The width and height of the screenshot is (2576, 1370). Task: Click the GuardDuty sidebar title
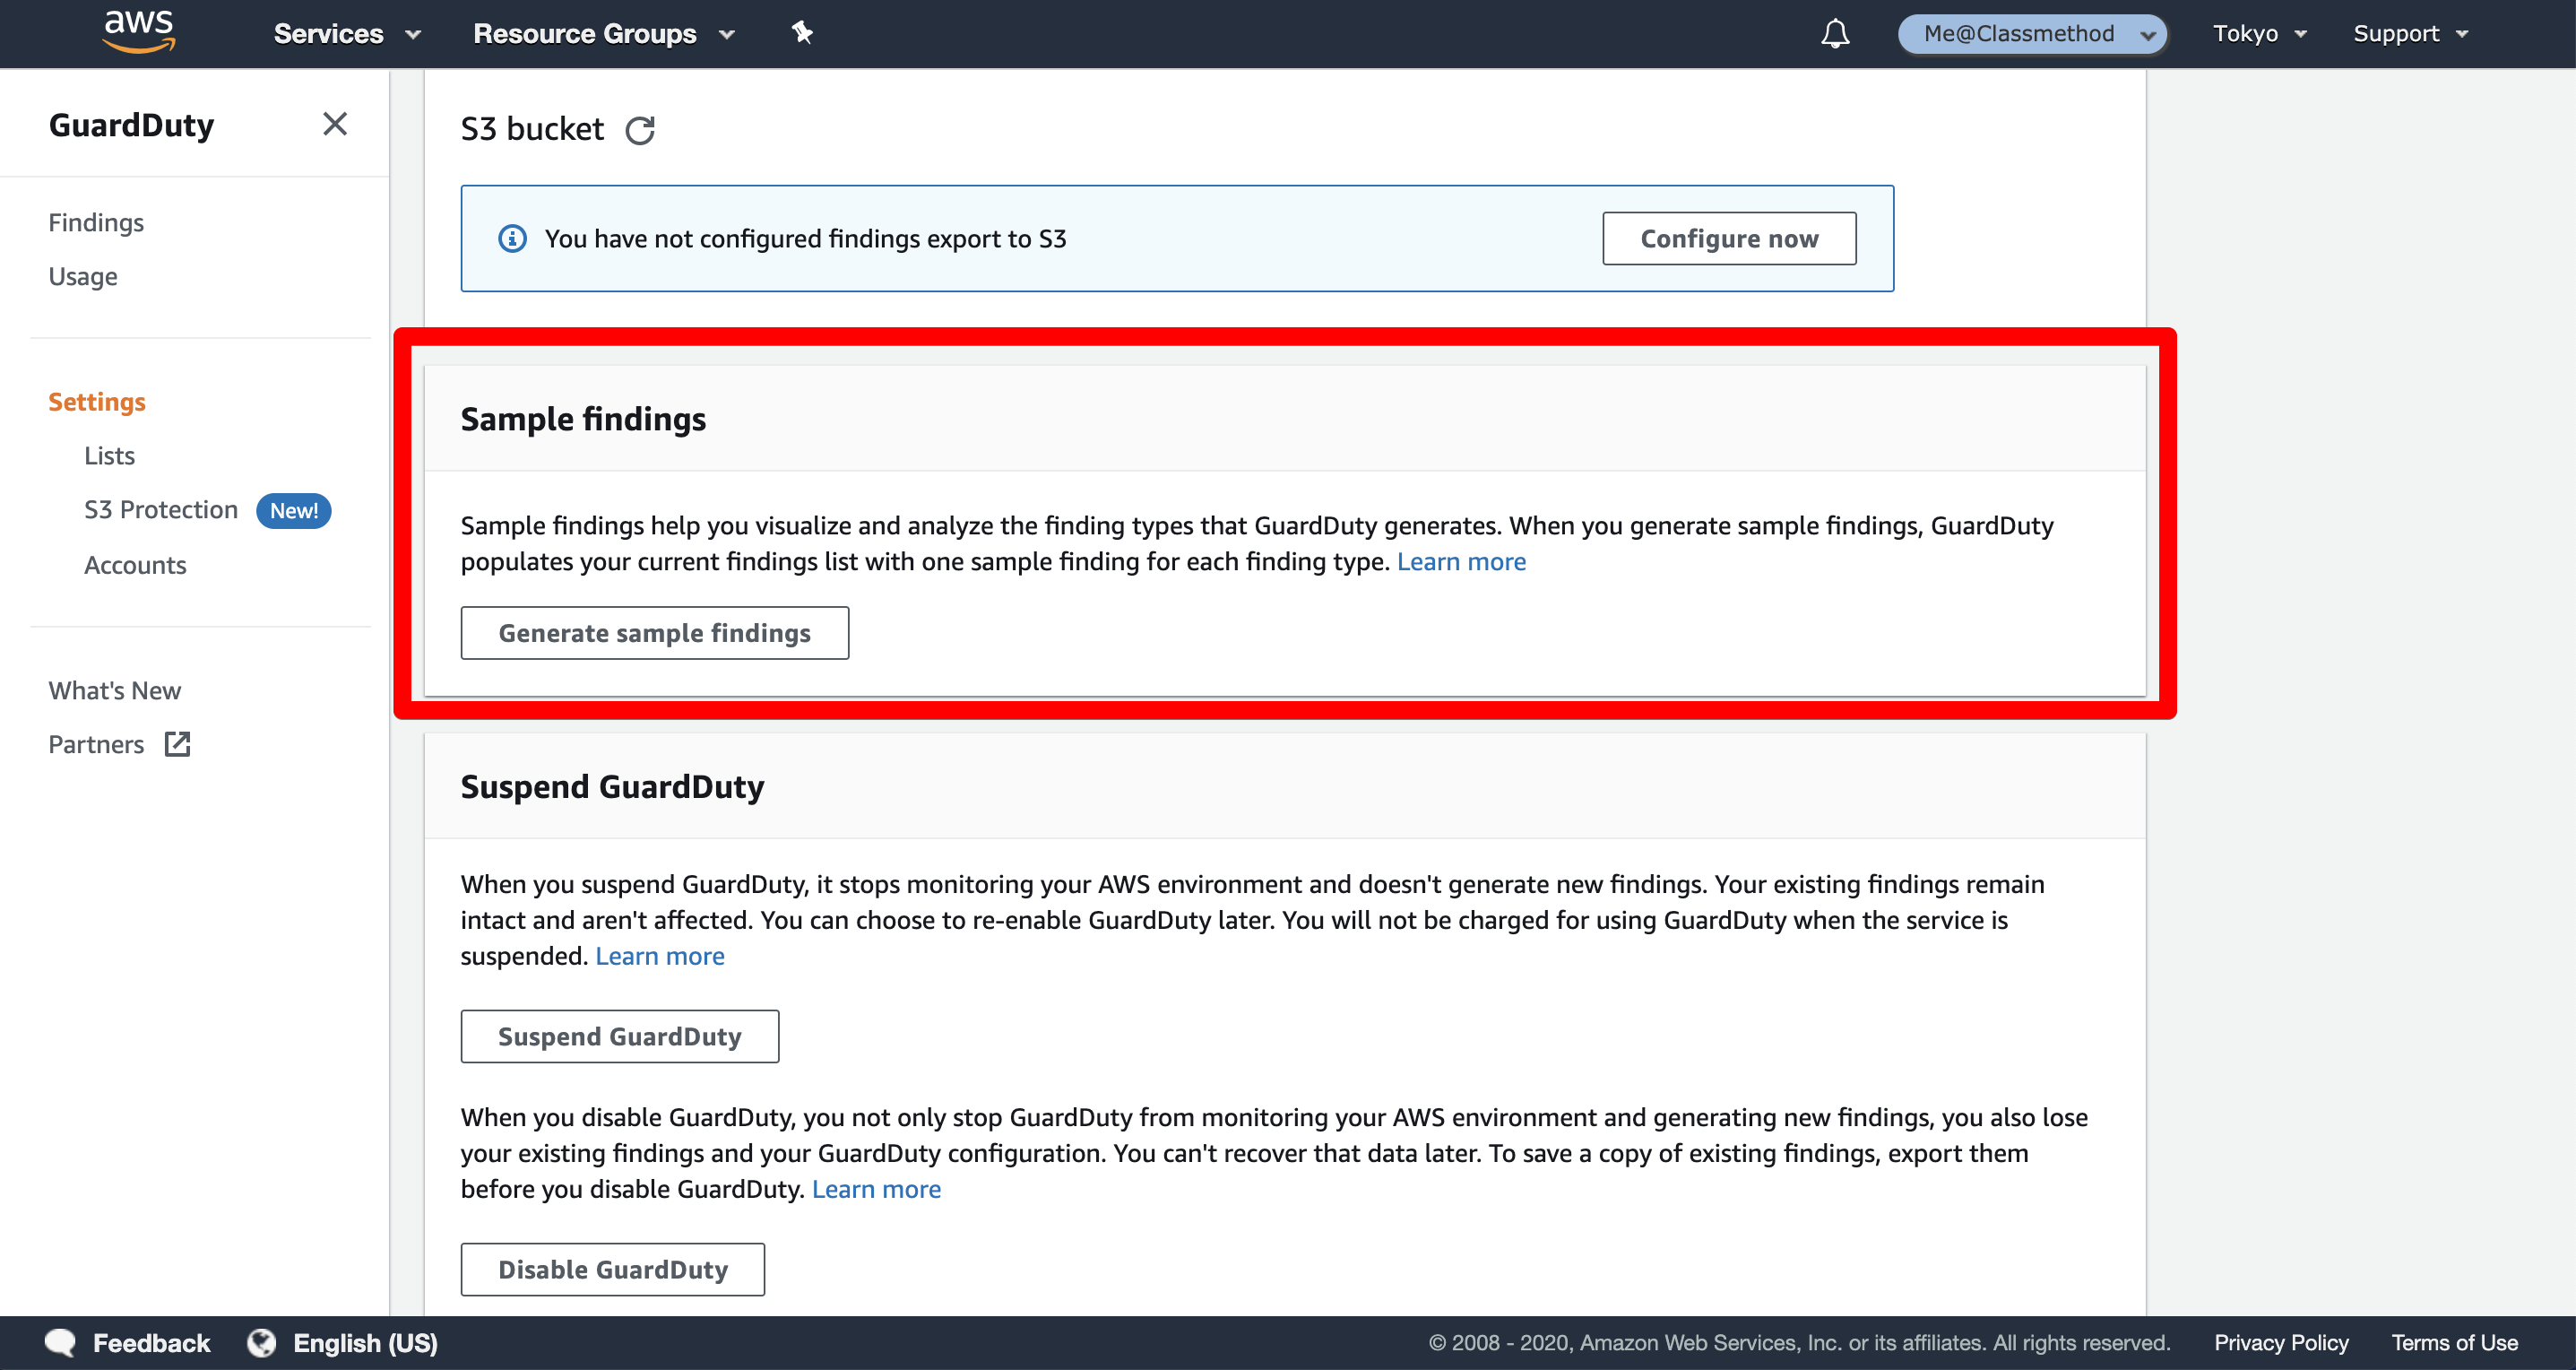coord(131,125)
